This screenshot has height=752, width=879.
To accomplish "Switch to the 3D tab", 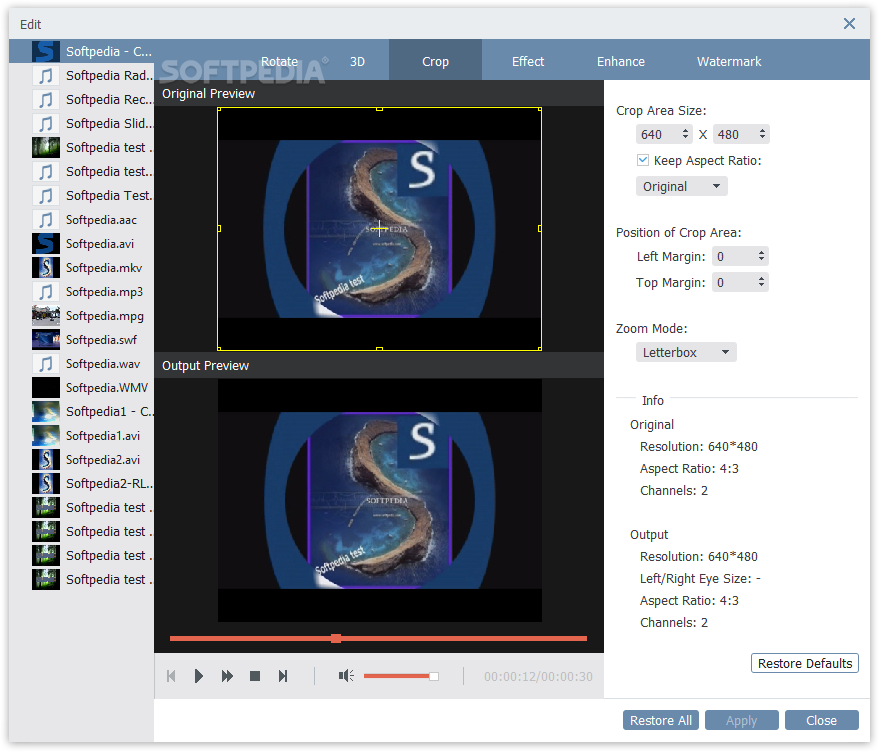I will pos(357,62).
